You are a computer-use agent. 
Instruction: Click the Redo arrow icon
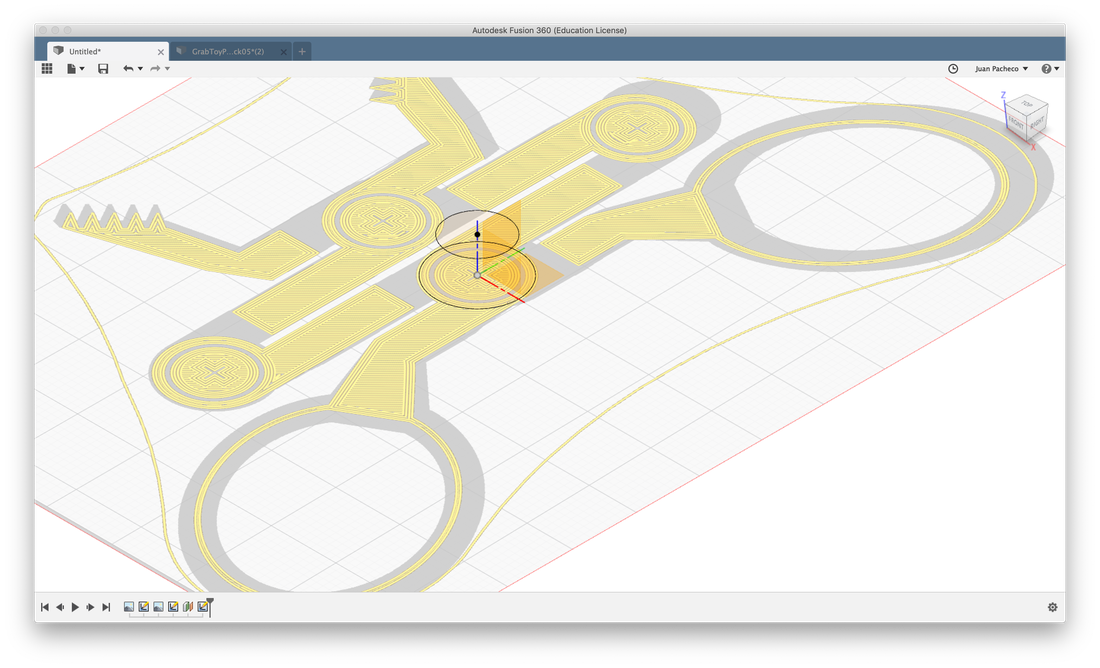155,68
